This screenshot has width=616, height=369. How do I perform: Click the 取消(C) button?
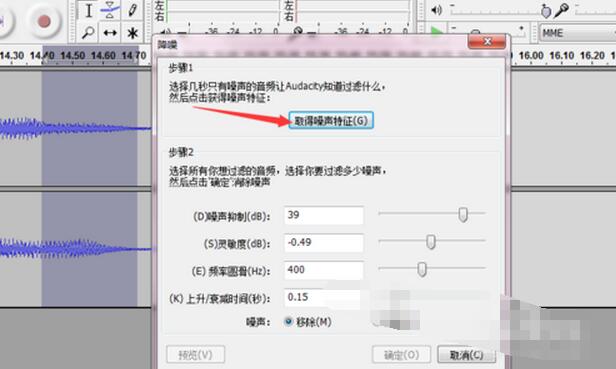(x=466, y=355)
